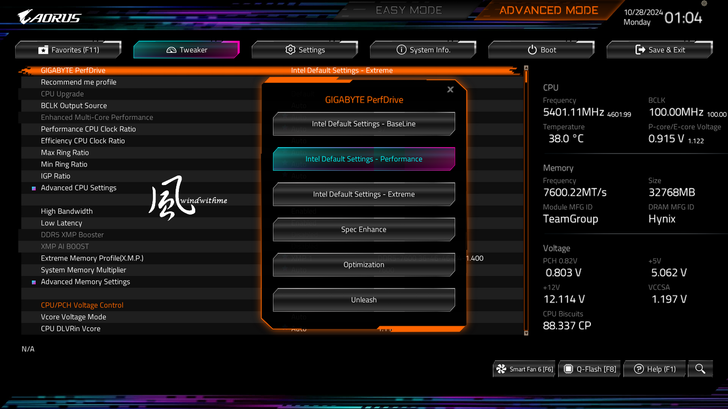
Task: Click the date and time display
Action: pyautogui.click(x=663, y=17)
